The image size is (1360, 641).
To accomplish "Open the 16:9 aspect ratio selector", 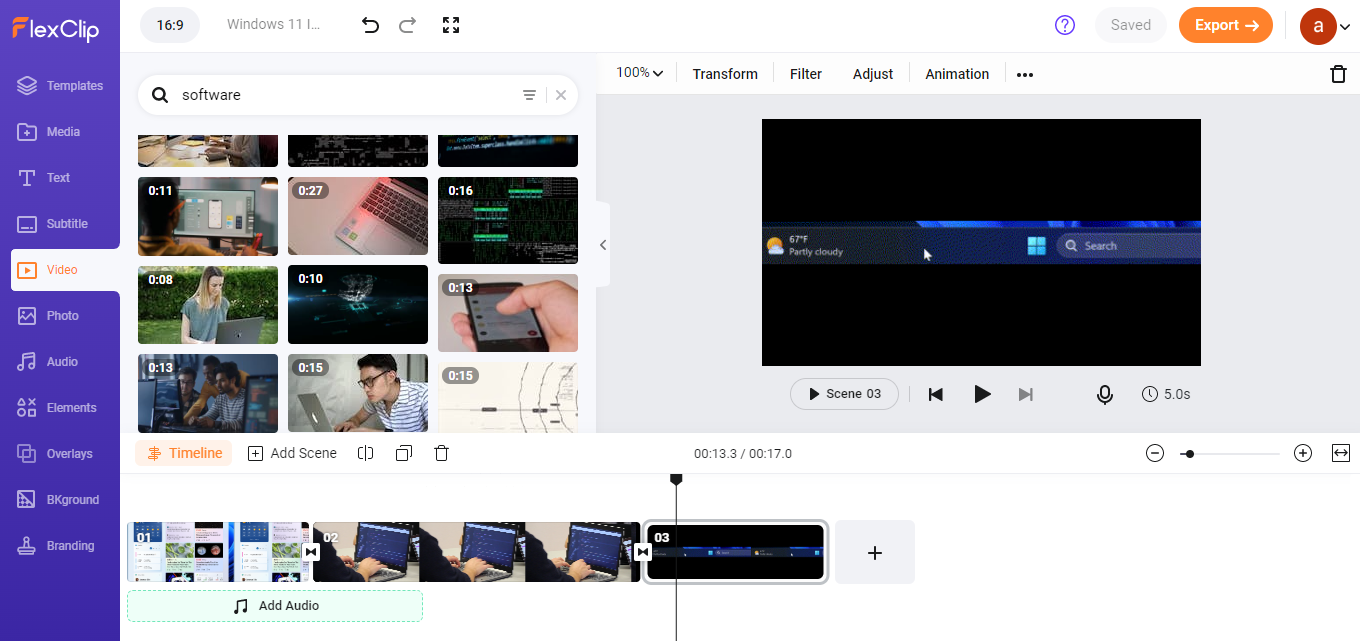I will pos(170,25).
